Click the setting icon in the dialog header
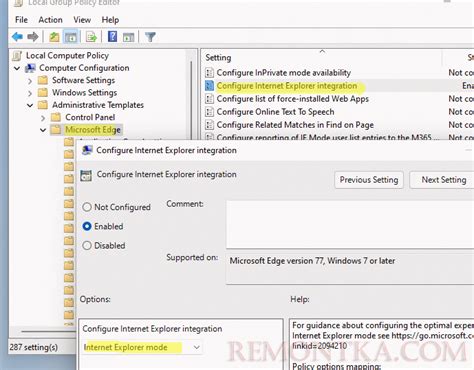474x370 pixels. [x=86, y=175]
